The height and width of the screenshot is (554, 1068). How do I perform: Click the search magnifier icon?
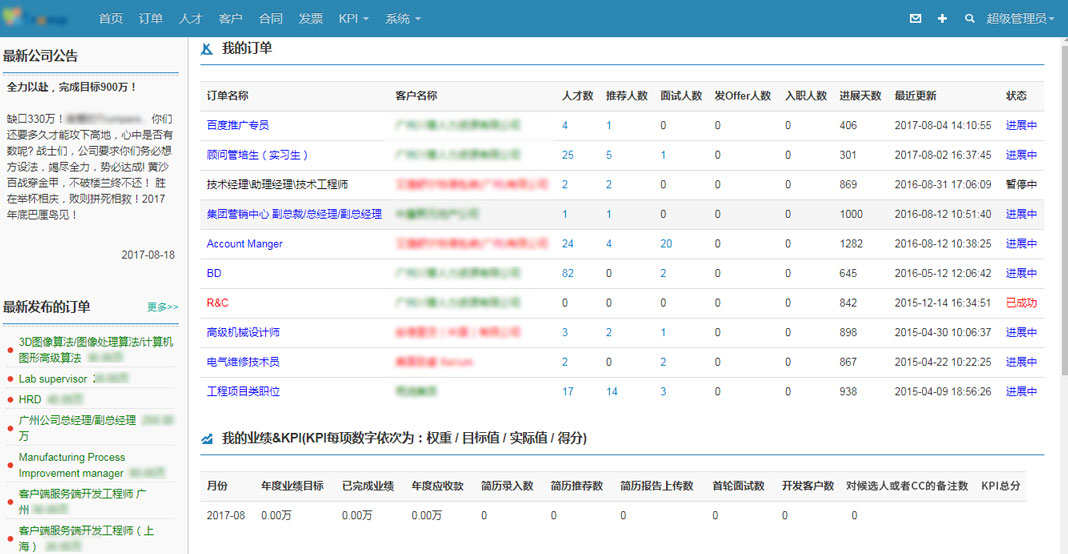(x=969, y=19)
